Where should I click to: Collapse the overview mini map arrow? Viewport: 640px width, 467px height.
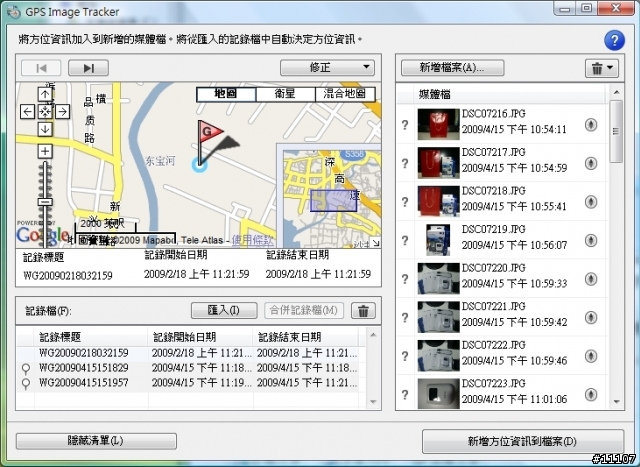pyautogui.click(x=376, y=243)
